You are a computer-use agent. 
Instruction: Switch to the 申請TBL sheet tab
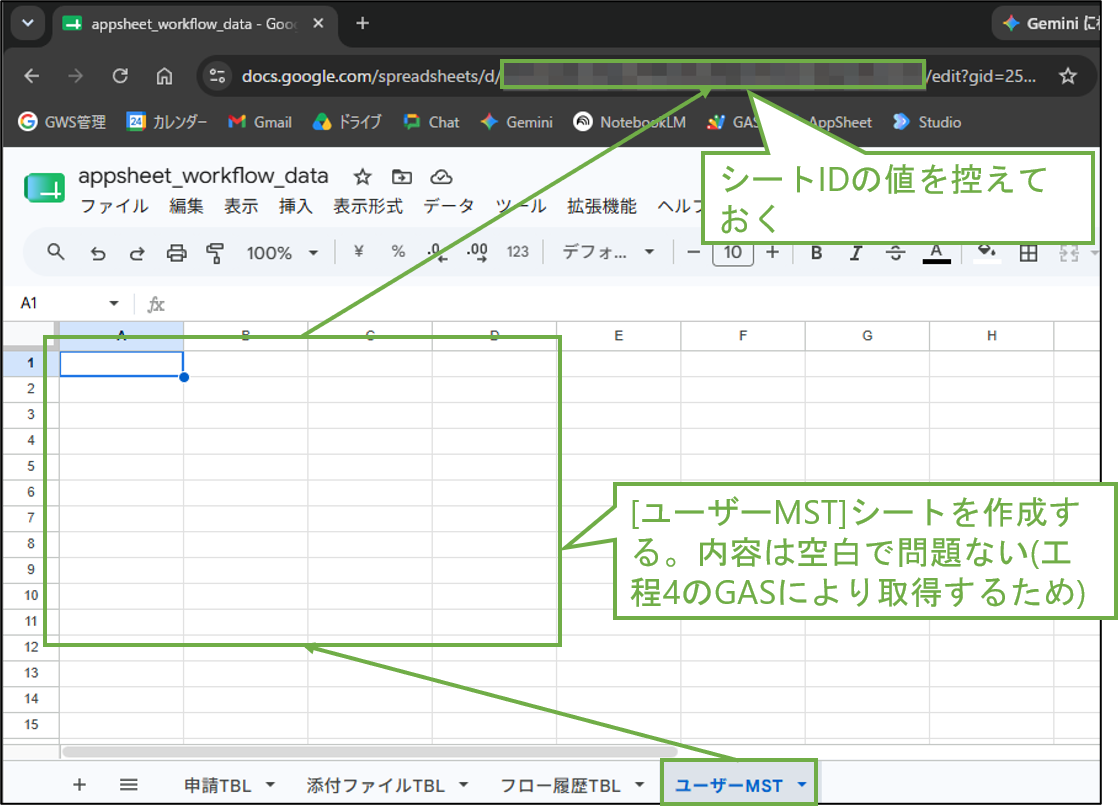tap(217, 786)
